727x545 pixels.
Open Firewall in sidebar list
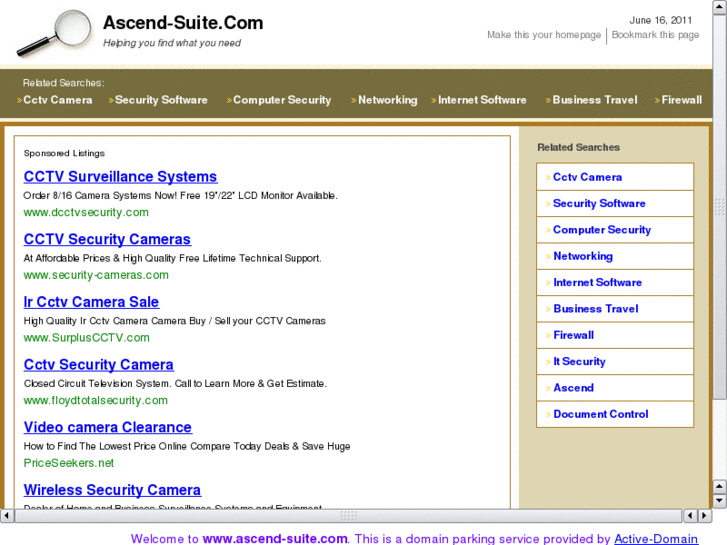pos(574,335)
